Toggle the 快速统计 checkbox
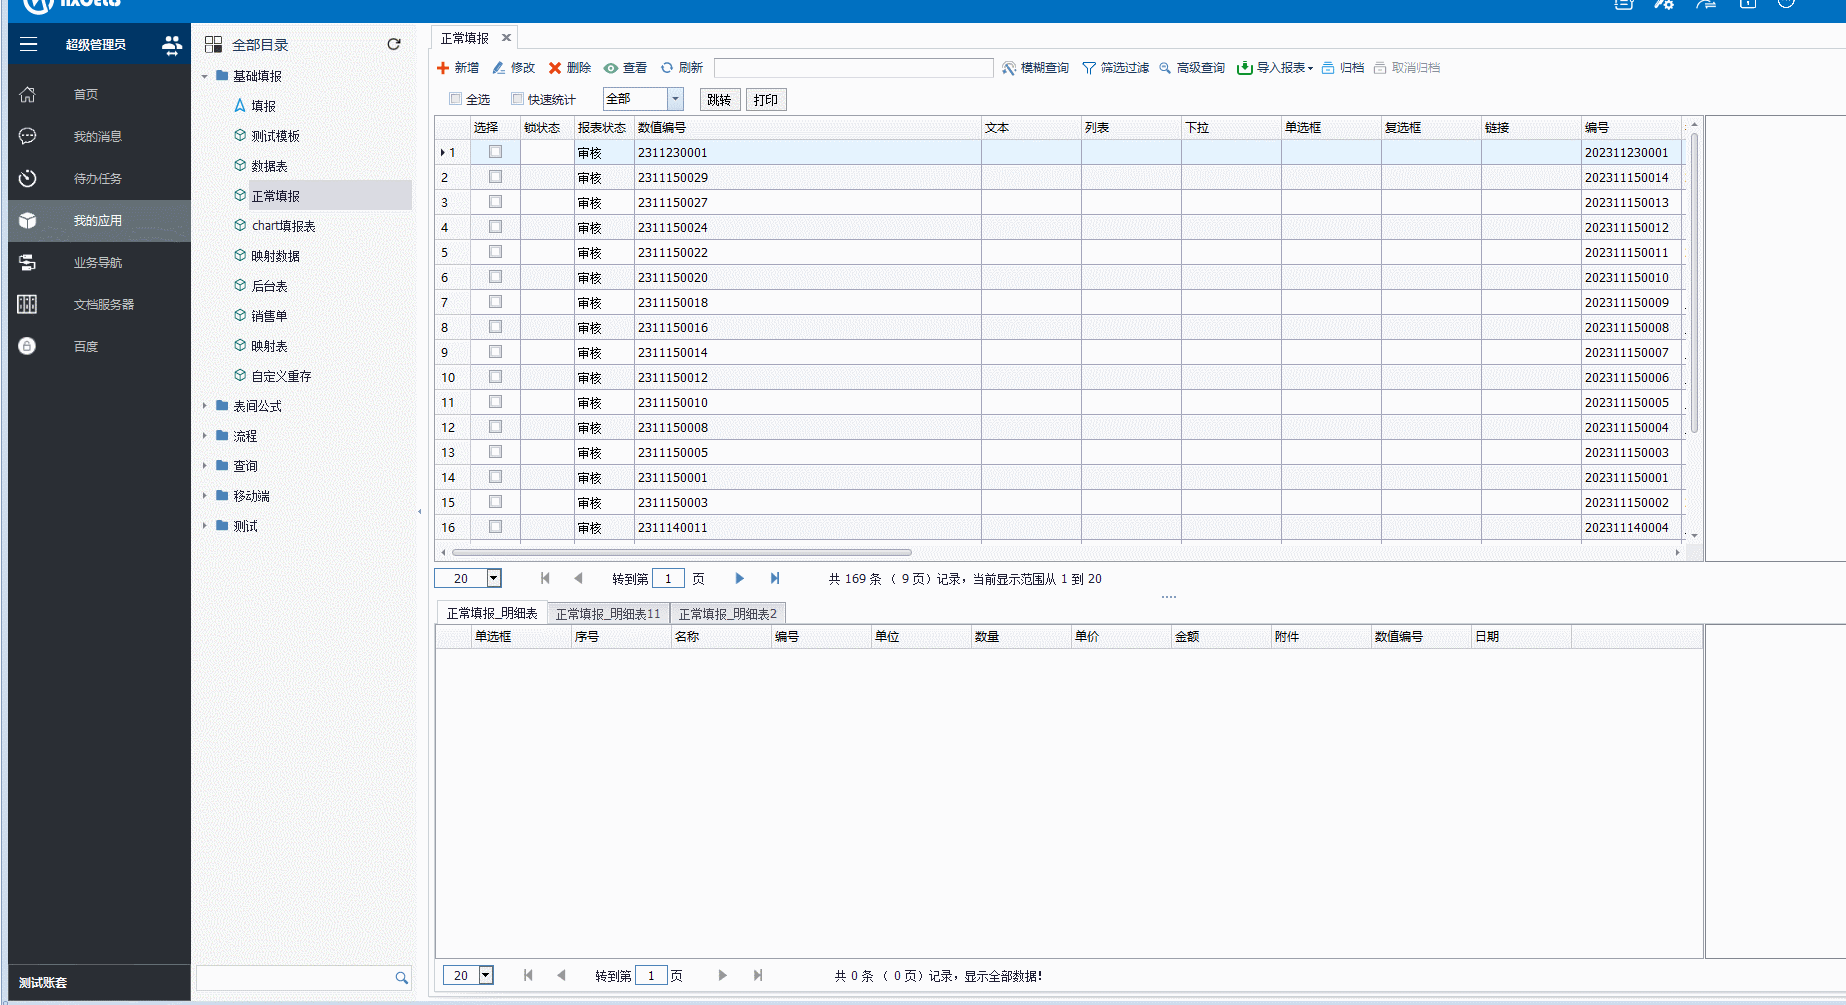Image resolution: width=1846 pixels, height=1005 pixels. tap(517, 99)
